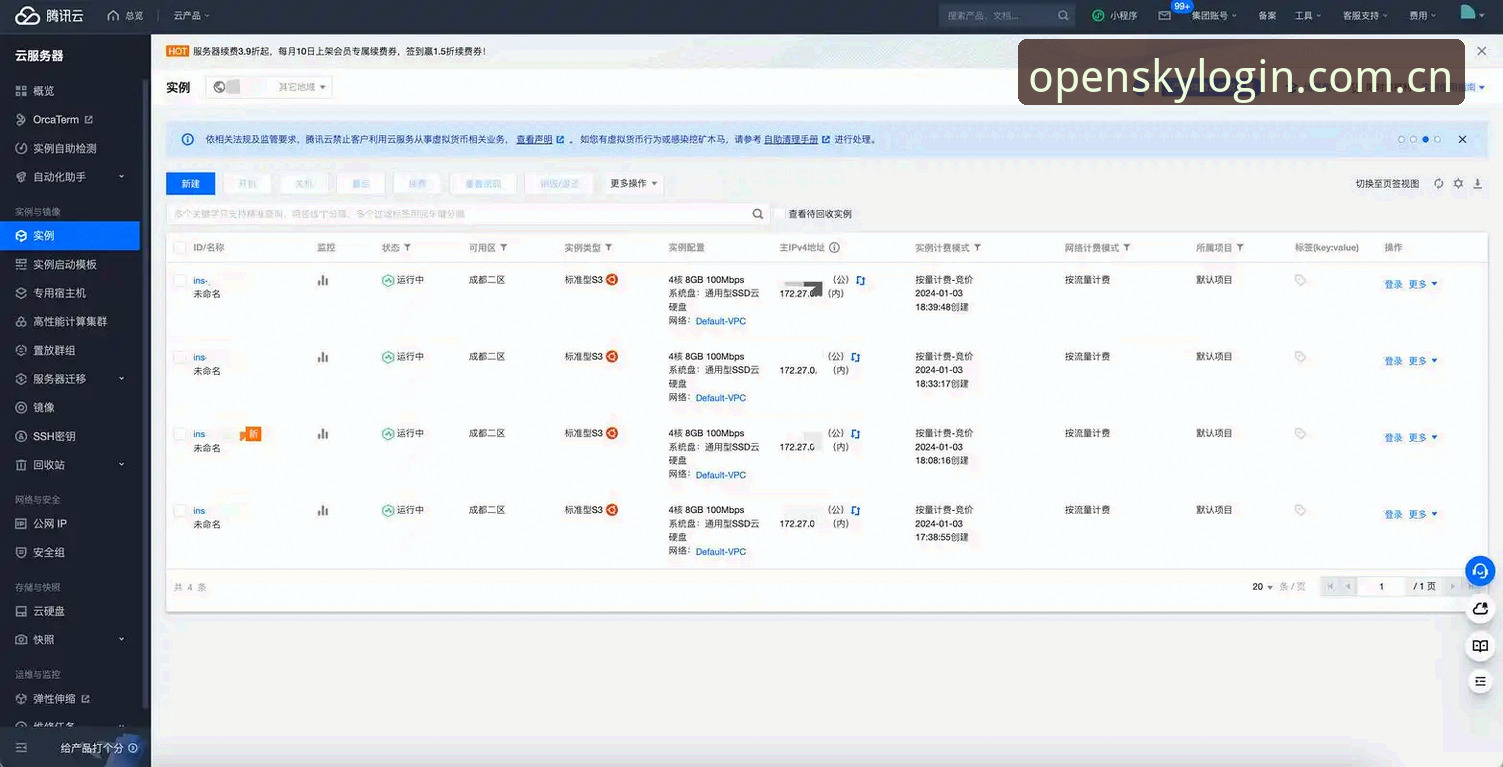Open the customer service headset floating button

coord(1480,570)
